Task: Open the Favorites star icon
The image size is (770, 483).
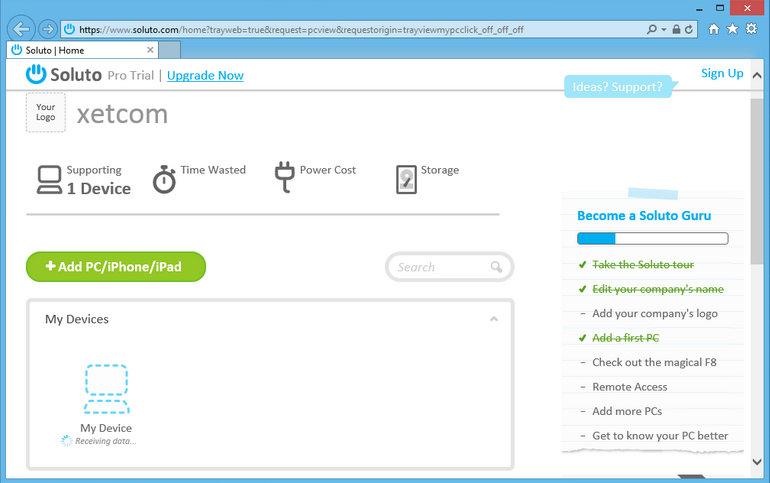Action: [x=732, y=29]
